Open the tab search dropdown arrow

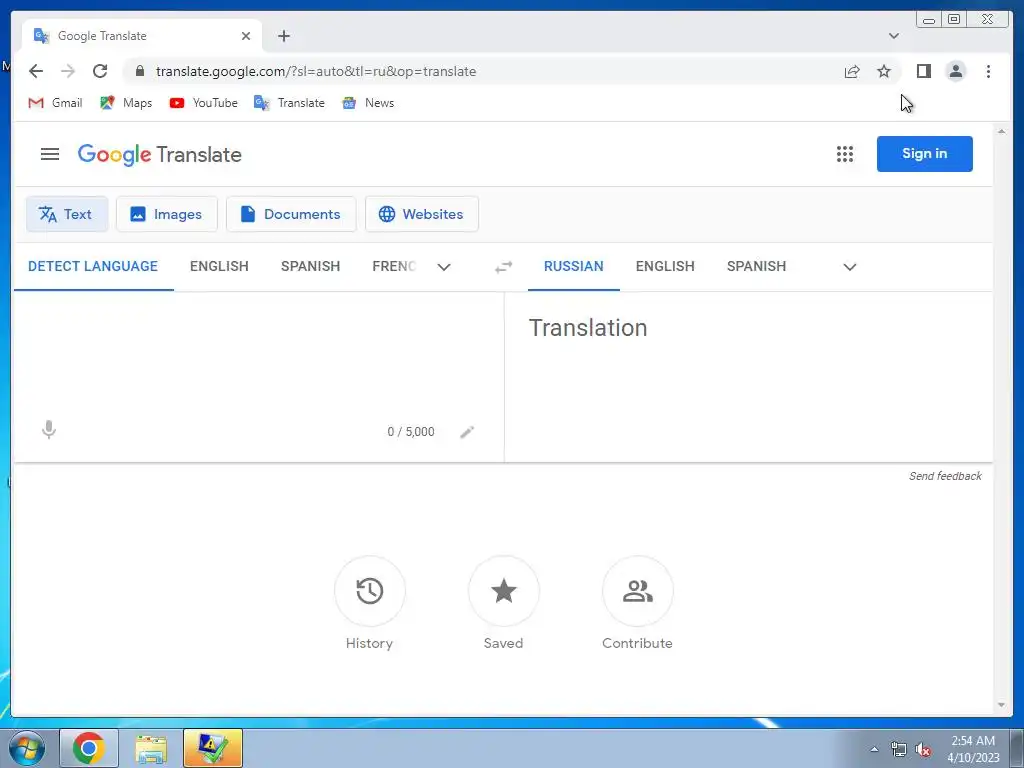pyautogui.click(x=893, y=36)
